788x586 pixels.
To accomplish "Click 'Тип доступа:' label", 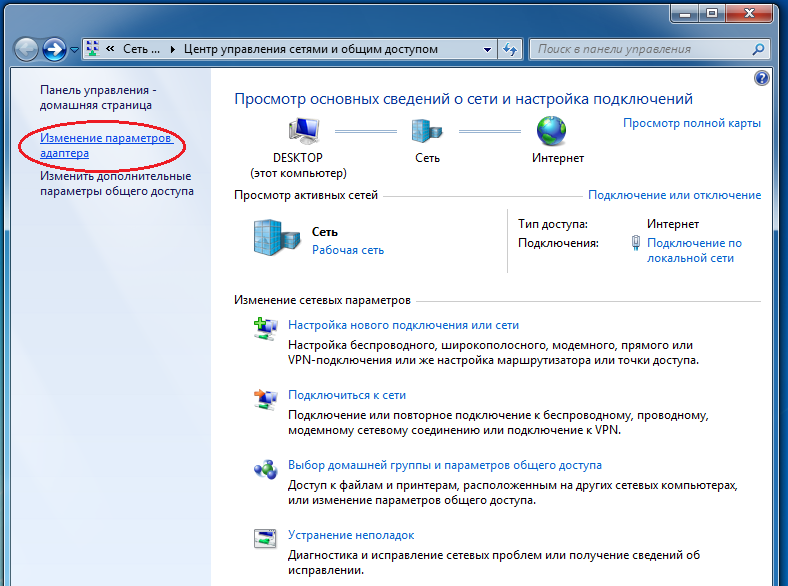I will click(x=553, y=224).
